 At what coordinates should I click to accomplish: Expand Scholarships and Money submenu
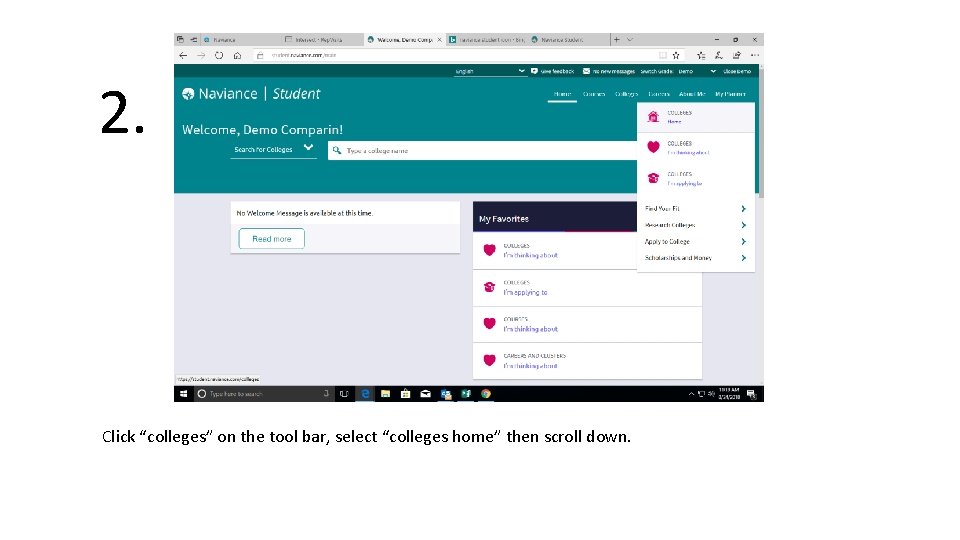tap(696, 258)
